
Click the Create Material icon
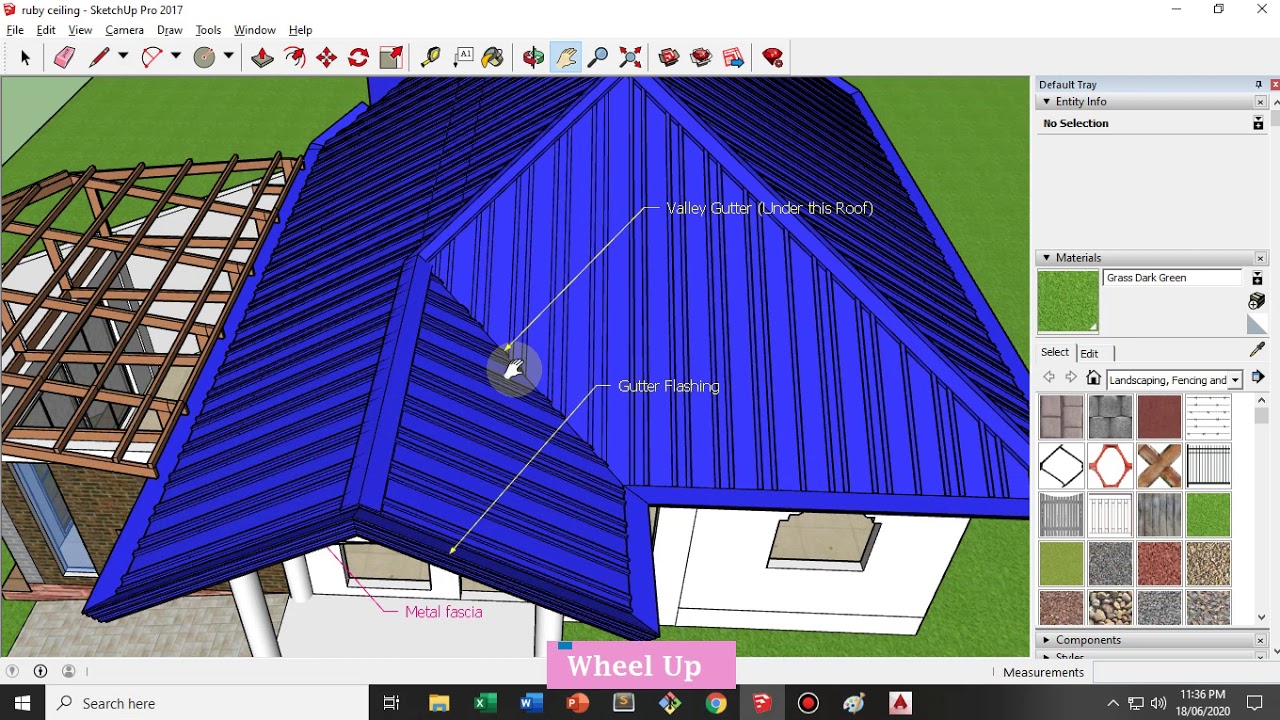[x=1257, y=301]
